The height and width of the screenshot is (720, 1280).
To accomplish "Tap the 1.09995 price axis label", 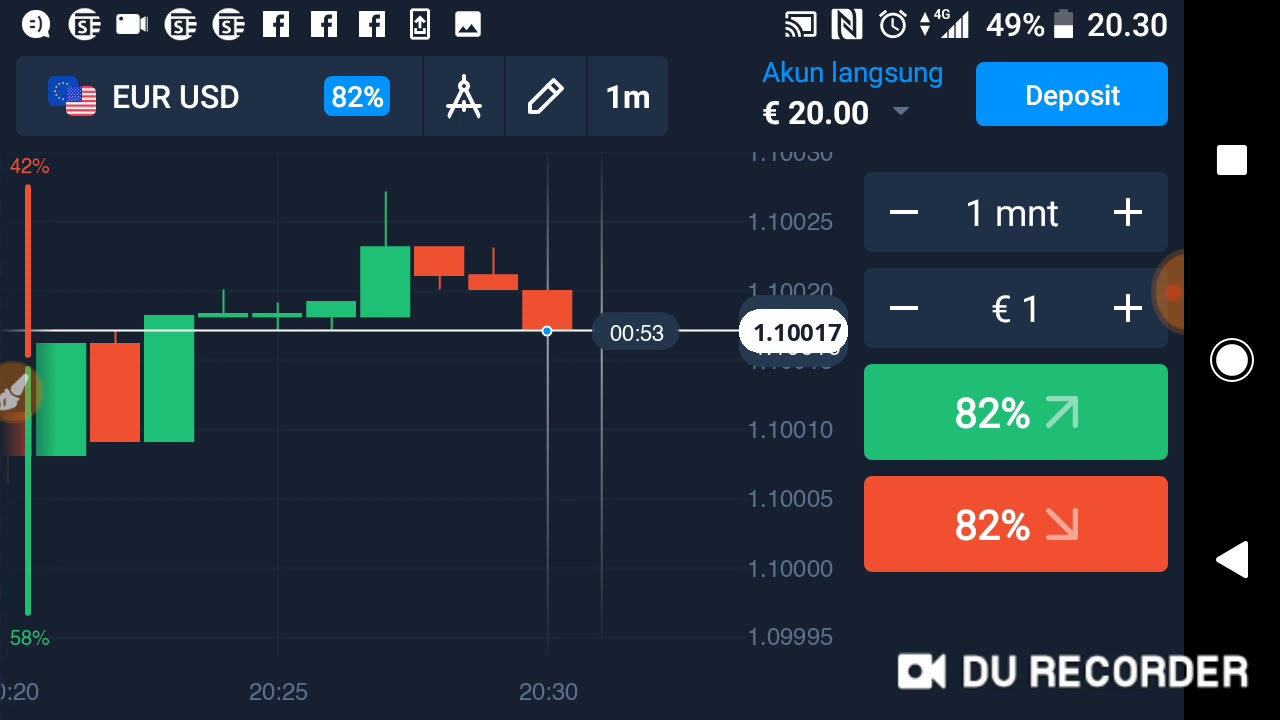I will [x=790, y=637].
